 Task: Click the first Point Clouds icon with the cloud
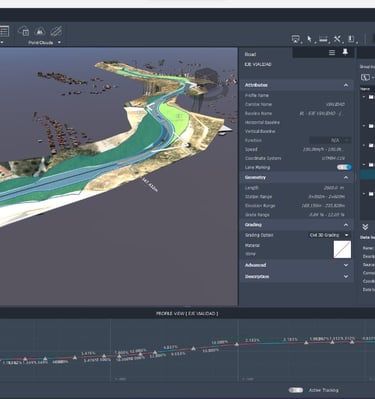coord(24,31)
